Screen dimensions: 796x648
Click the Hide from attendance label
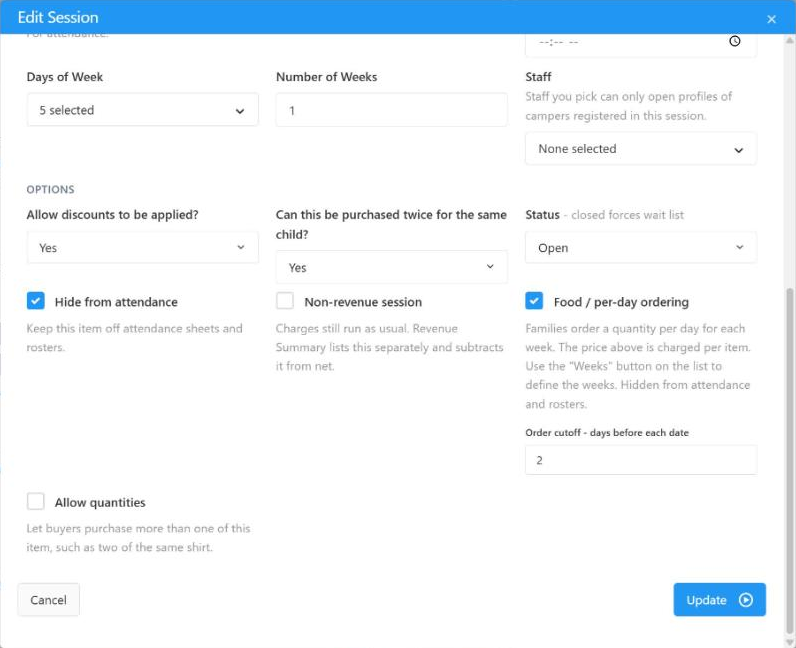coord(116,302)
